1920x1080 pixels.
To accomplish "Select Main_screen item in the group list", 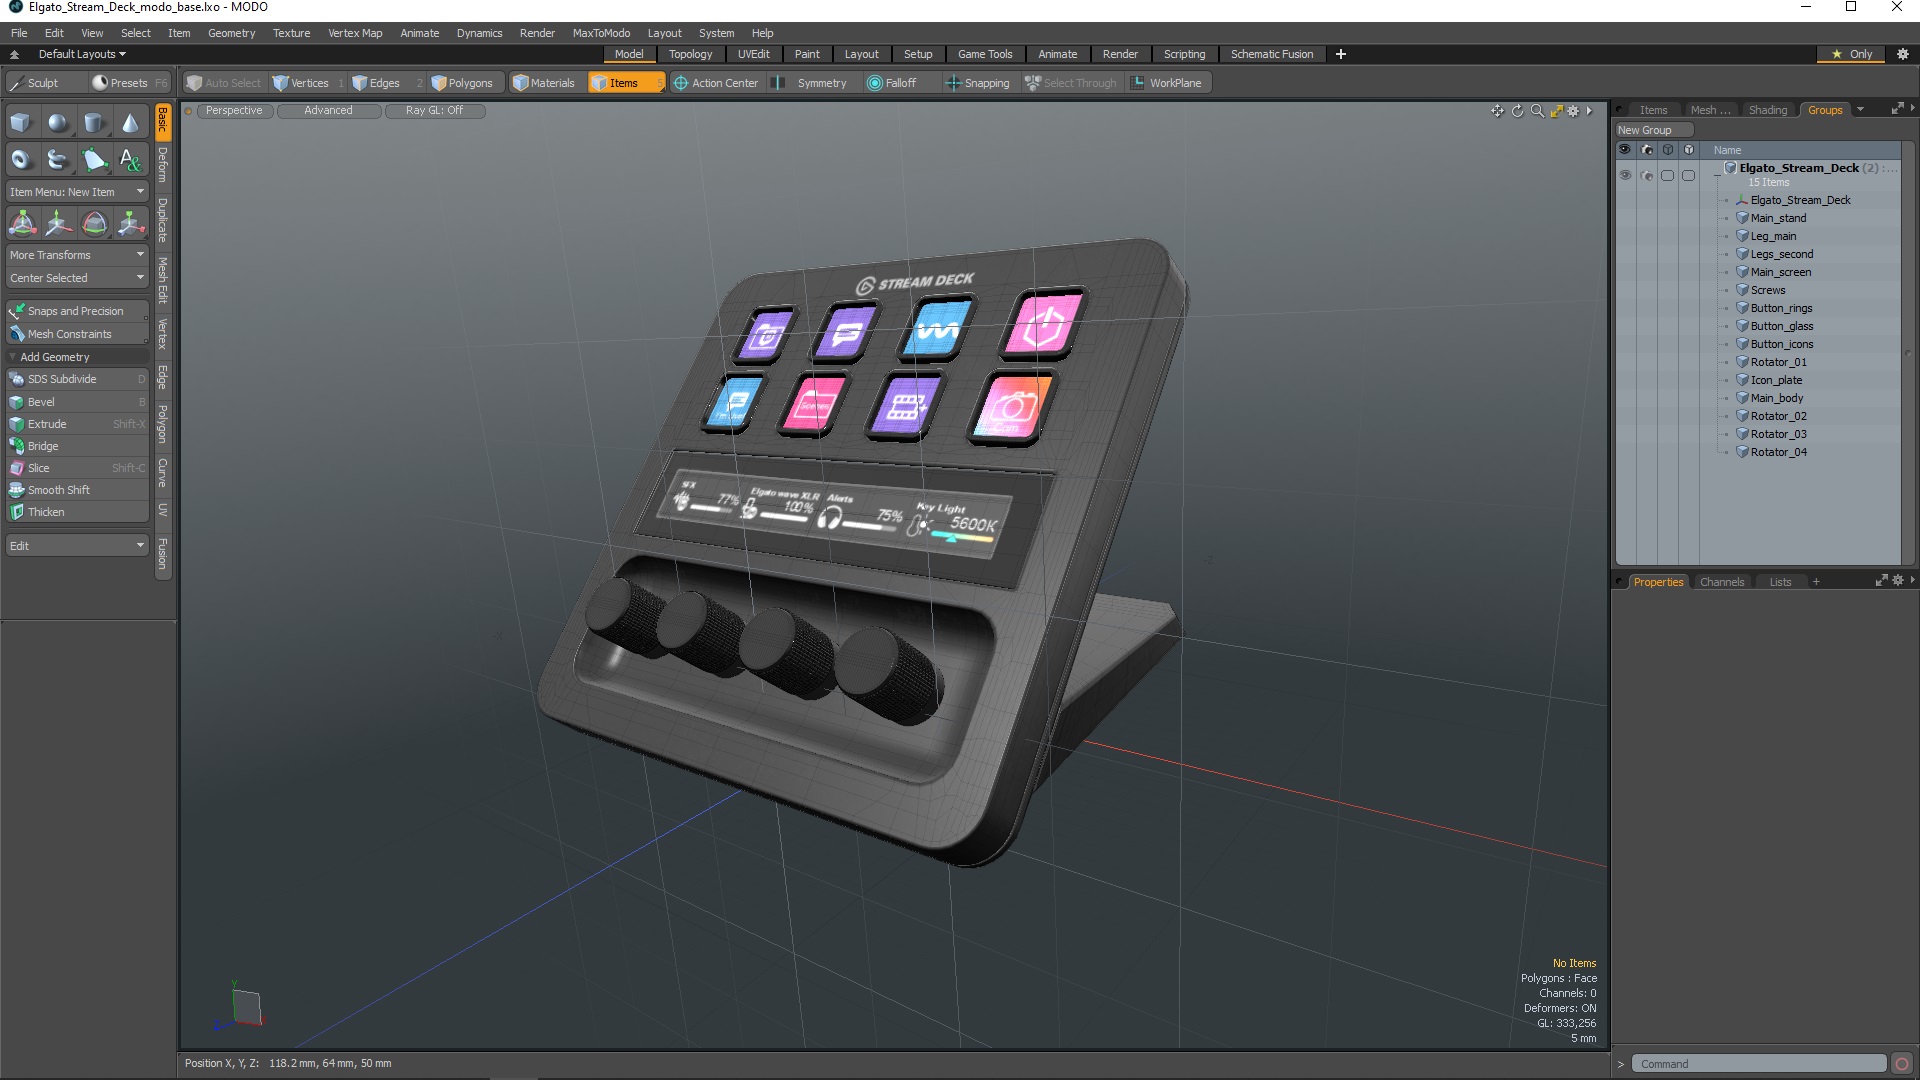I will [1780, 272].
